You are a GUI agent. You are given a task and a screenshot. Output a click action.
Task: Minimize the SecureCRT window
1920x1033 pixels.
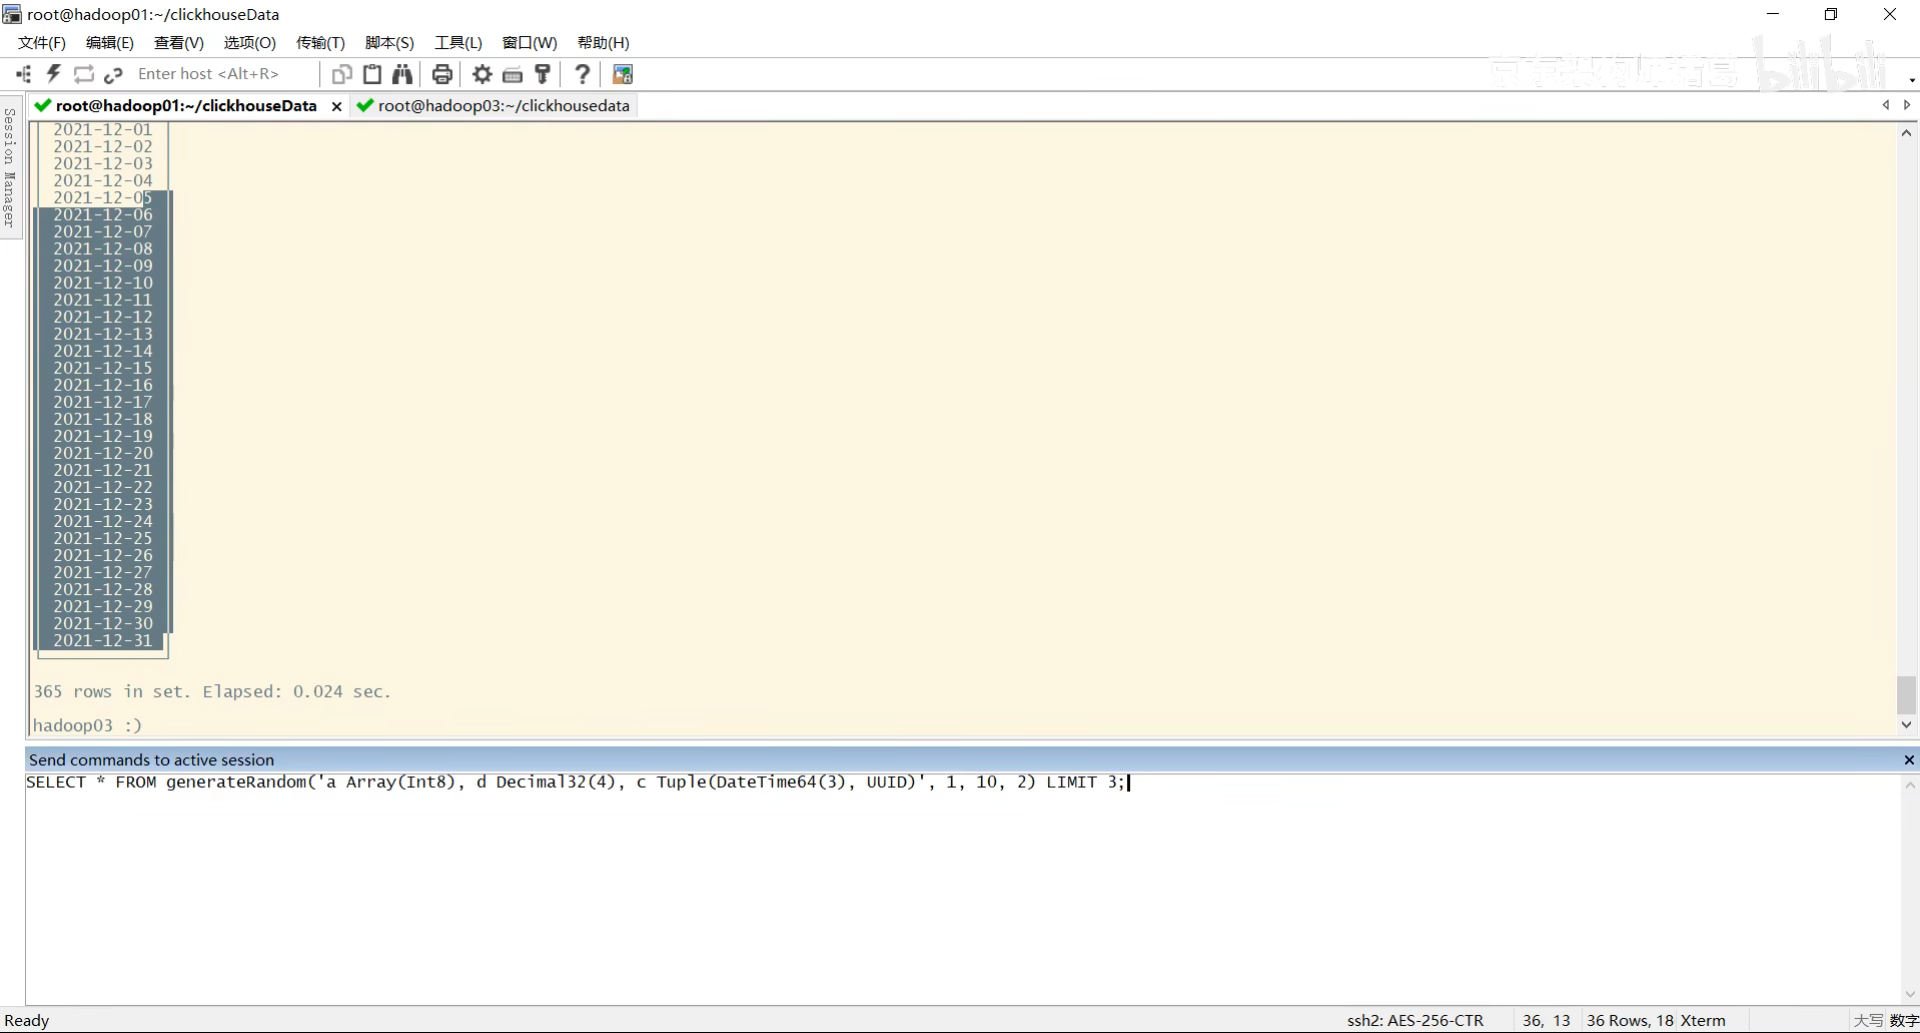click(1773, 14)
